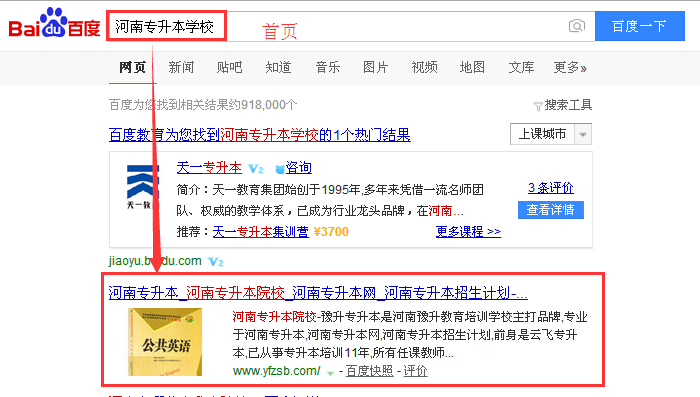Click the 查看详情 button
700x397 pixels.
coord(551,210)
